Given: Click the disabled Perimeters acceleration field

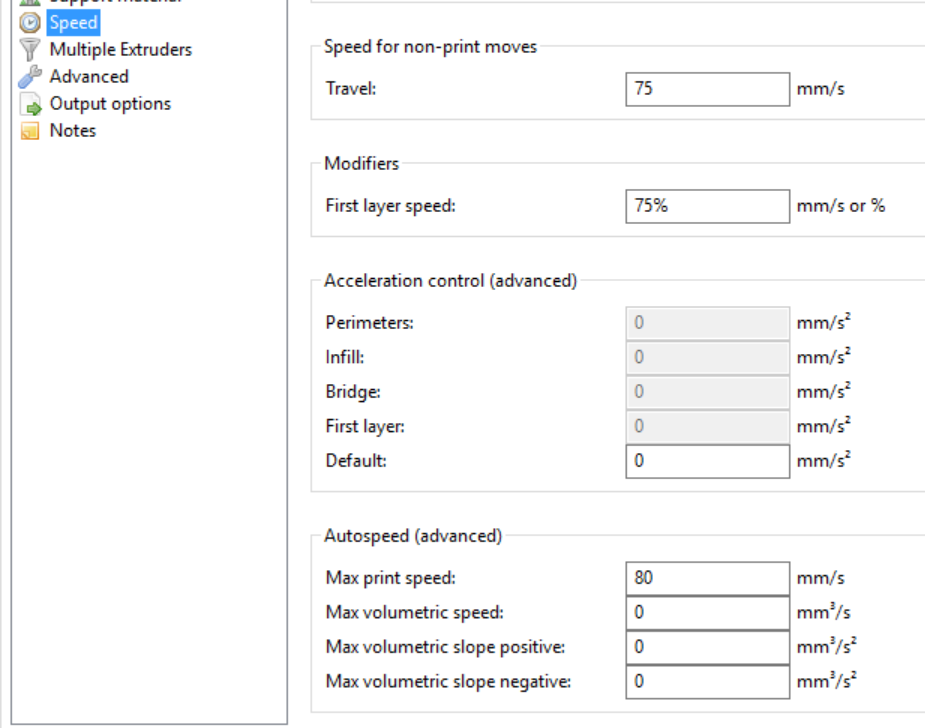Looking at the screenshot, I should click(707, 323).
